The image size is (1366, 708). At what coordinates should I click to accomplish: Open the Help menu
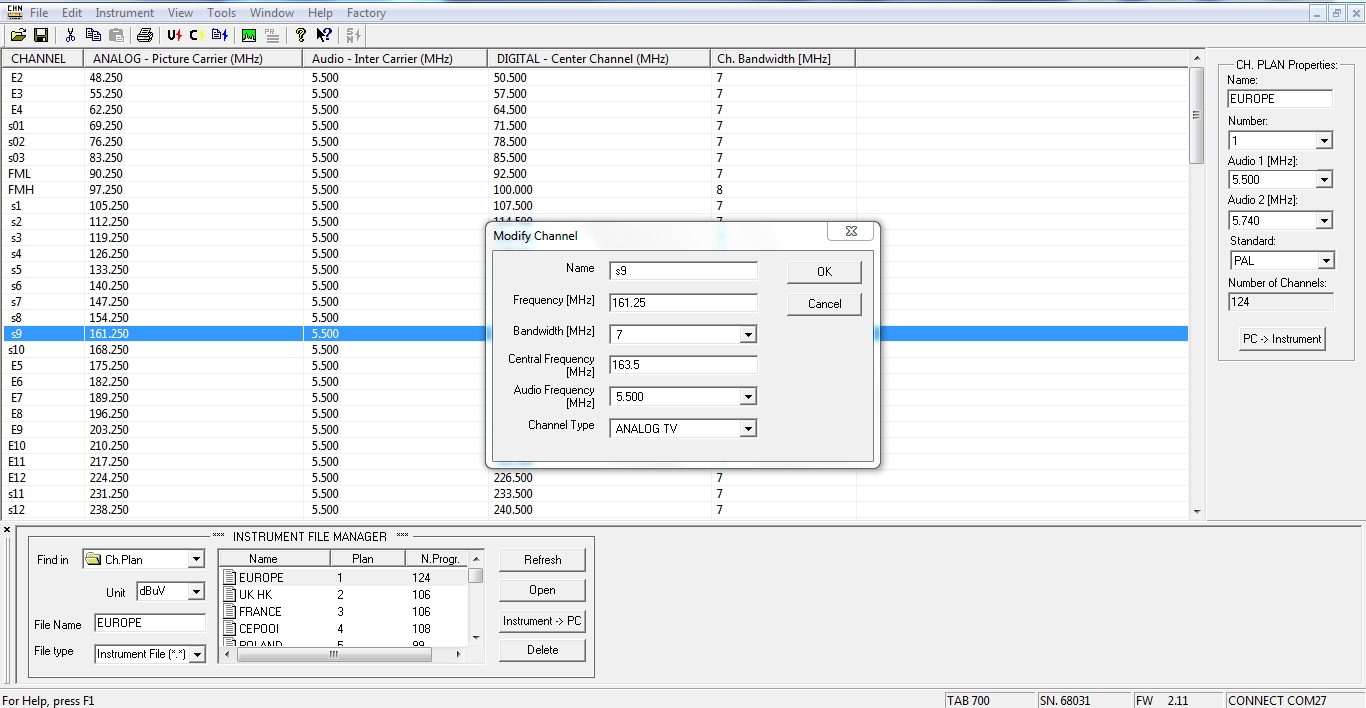coord(321,13)
